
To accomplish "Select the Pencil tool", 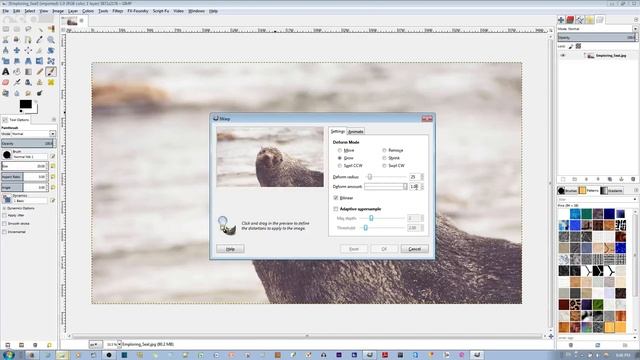I will [x=40, y=71].
